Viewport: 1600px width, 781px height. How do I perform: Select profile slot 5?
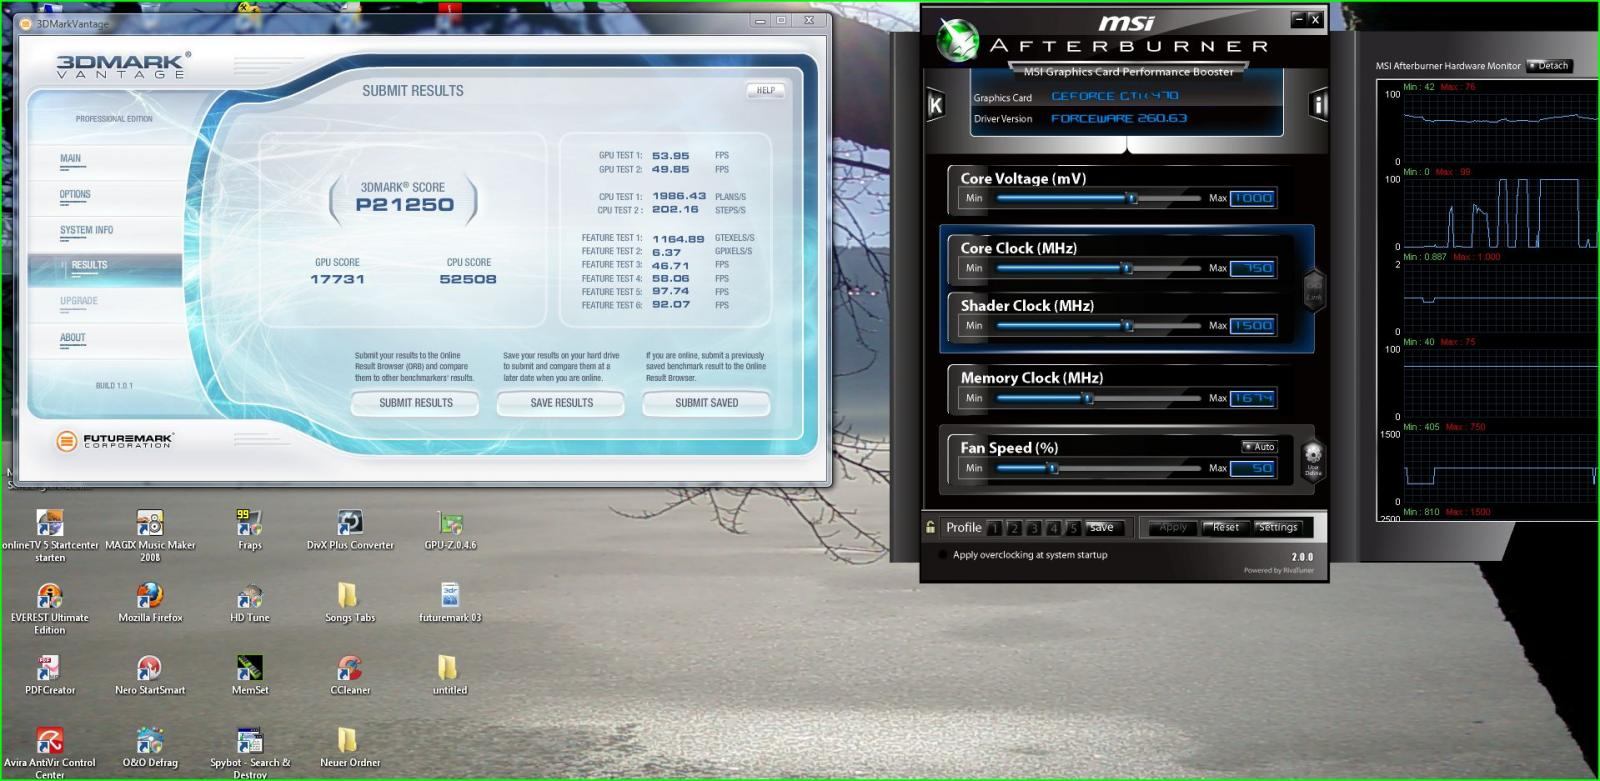point(1074,528)
